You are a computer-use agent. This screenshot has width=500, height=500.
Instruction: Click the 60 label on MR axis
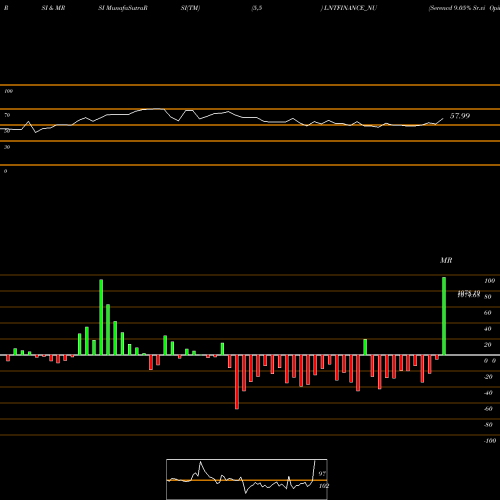click(487, 313)
